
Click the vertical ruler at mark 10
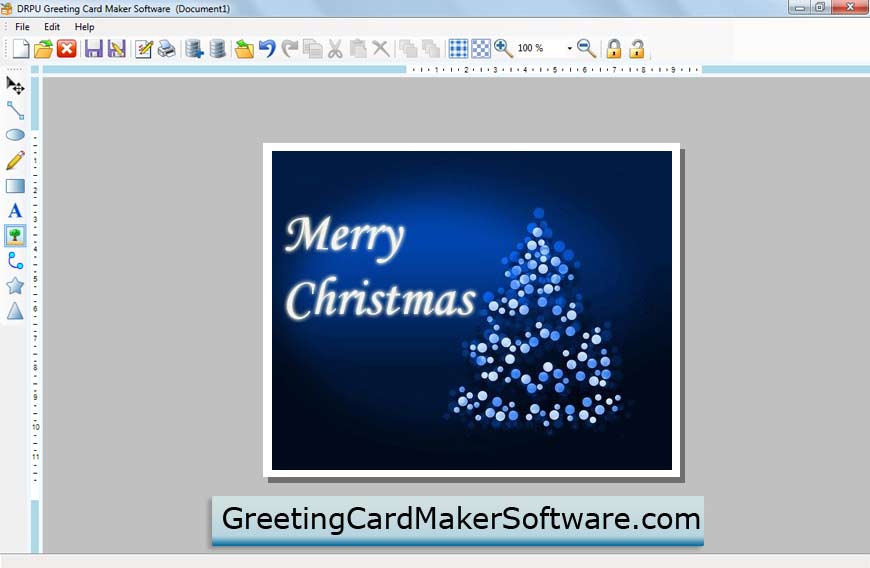tap(36, 427)
